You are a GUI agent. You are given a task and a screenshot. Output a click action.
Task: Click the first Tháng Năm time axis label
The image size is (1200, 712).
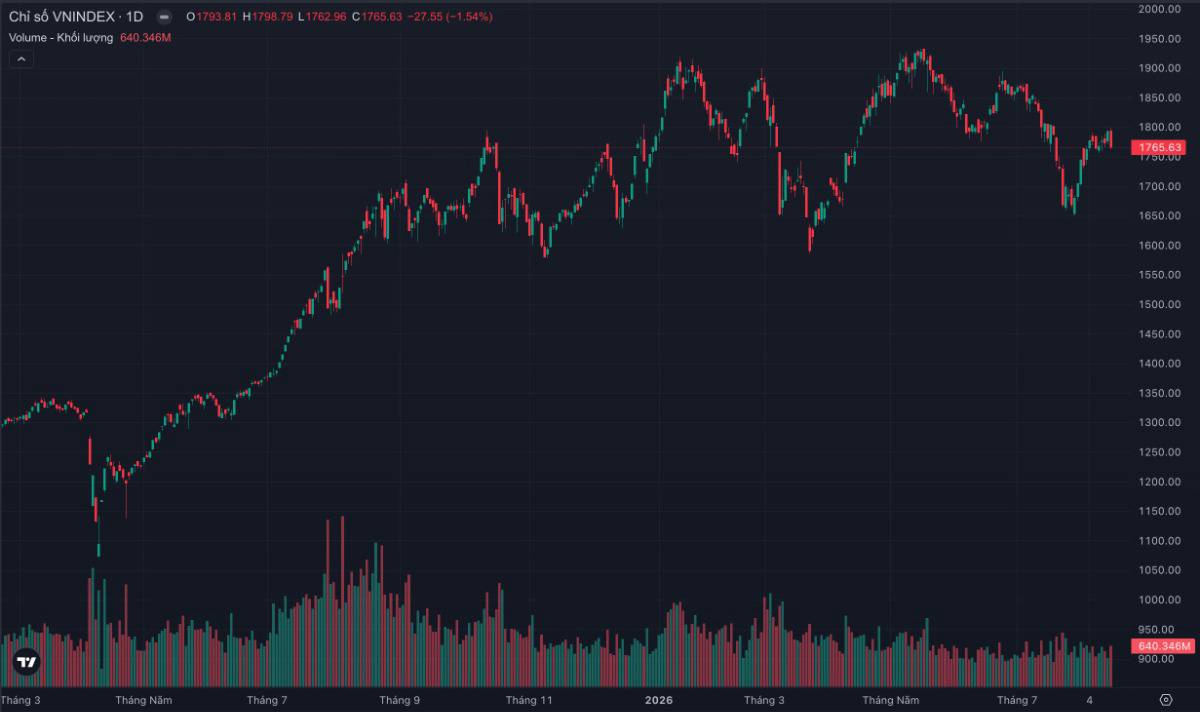(x=145, y=700)
